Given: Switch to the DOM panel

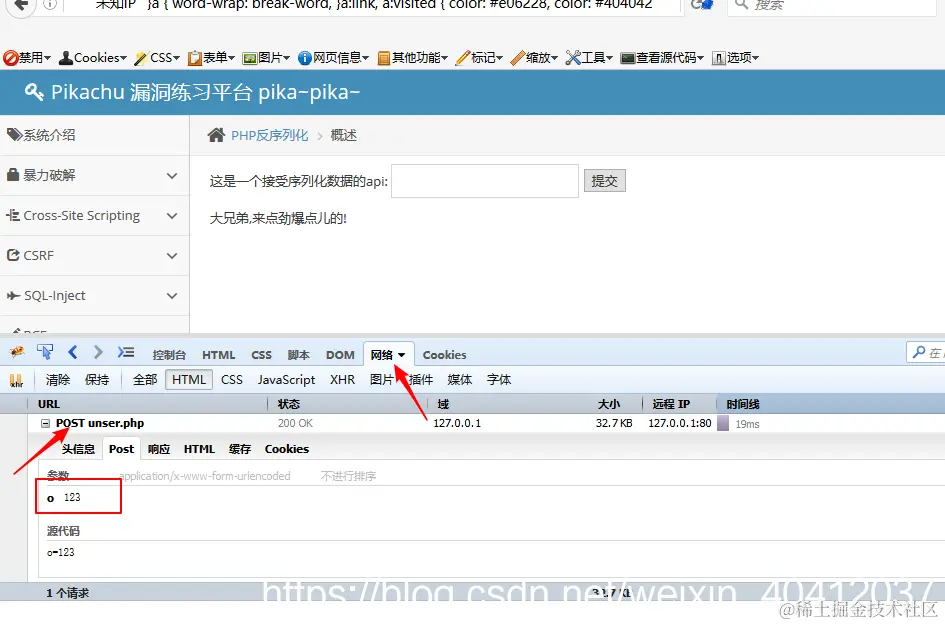Looking at the screenshot, I should (340, 355).
